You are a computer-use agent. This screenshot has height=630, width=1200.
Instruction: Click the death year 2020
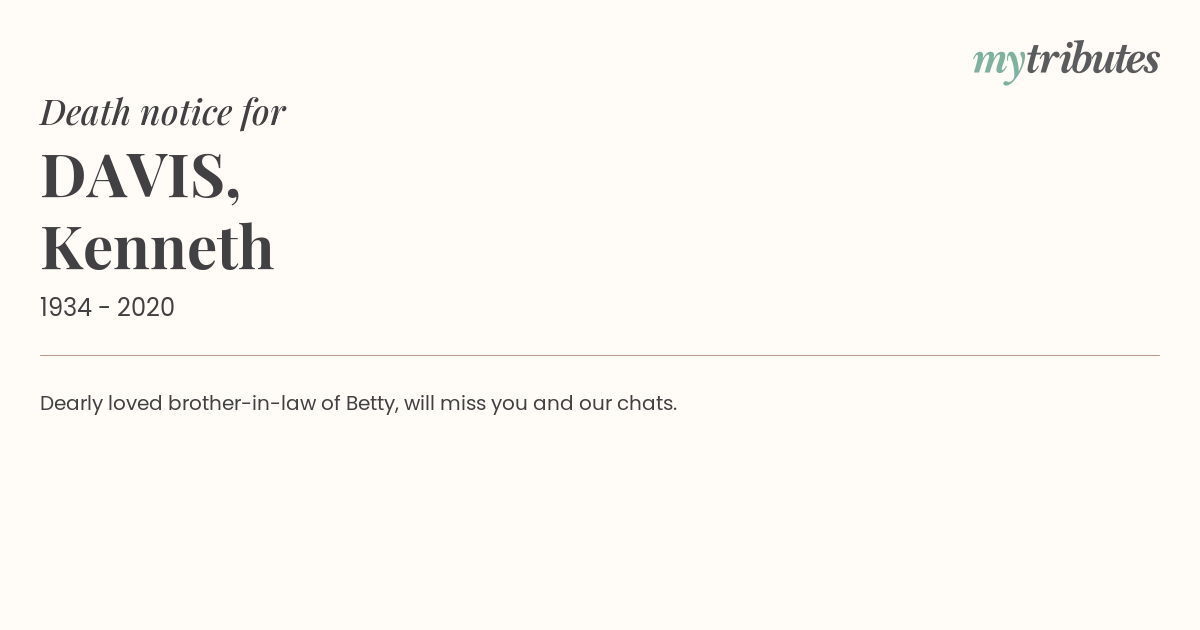(x=146, y=308)
